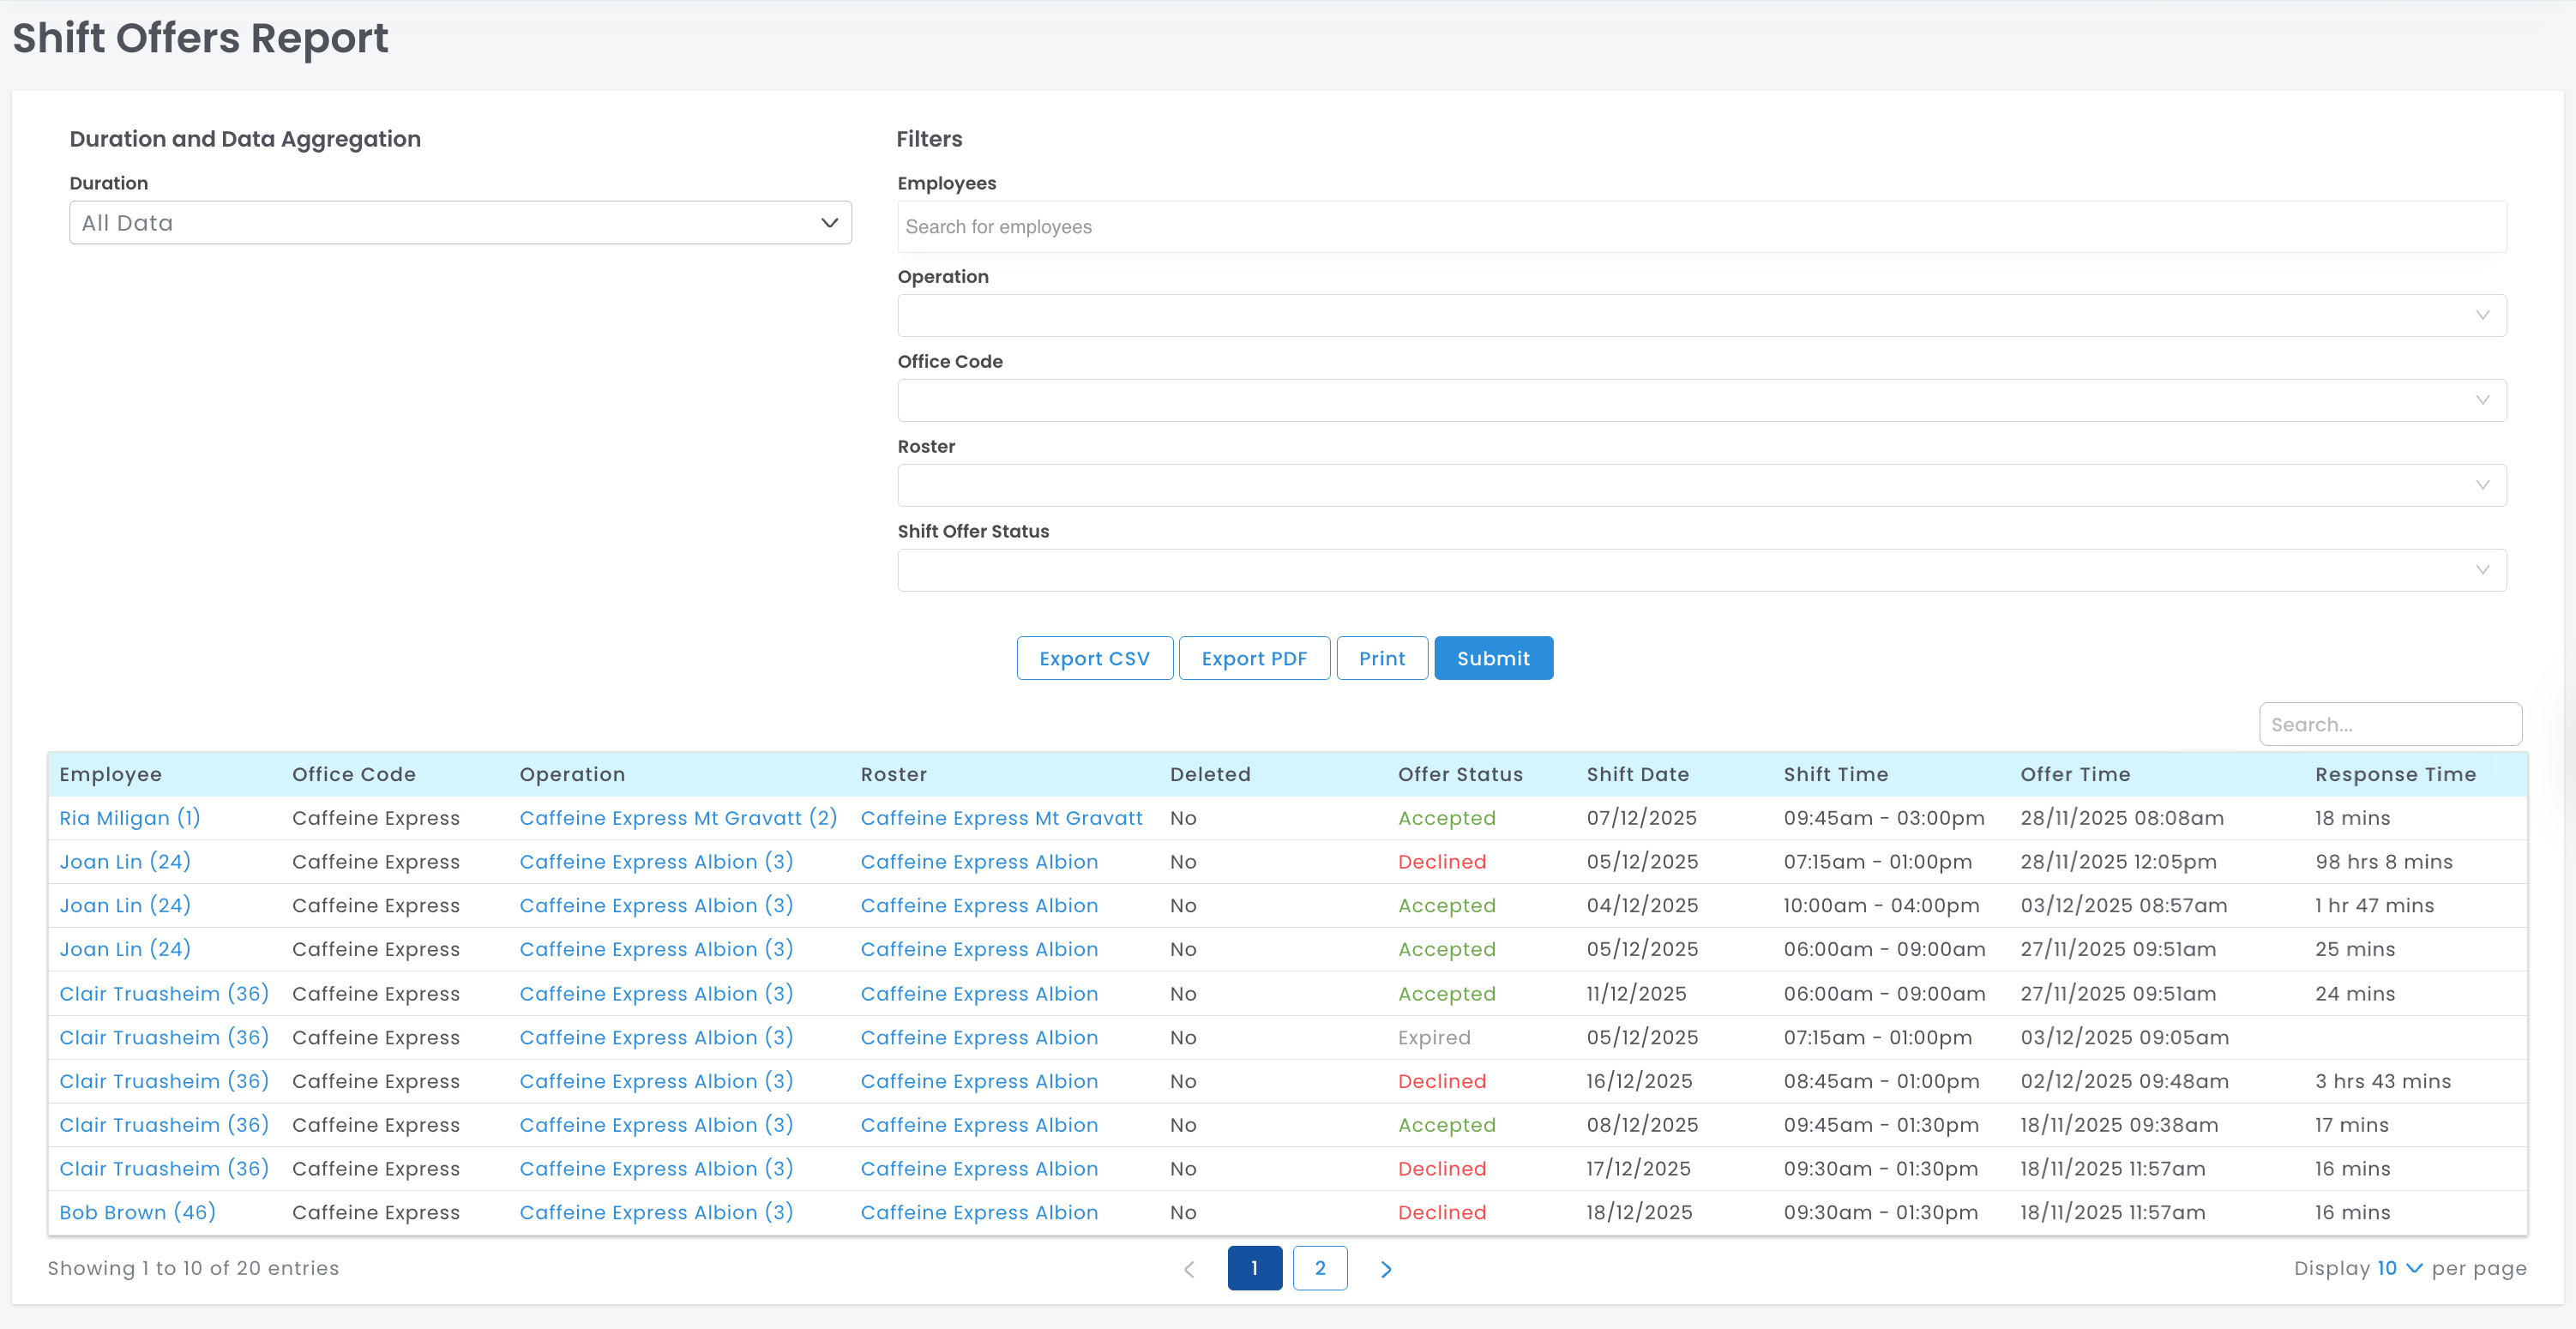The width and height of the screenshot is (2576, 1329).
Task: Open the Shift Offer Status dropdown
Action: pyautogui.click(x=1701, y=570)
